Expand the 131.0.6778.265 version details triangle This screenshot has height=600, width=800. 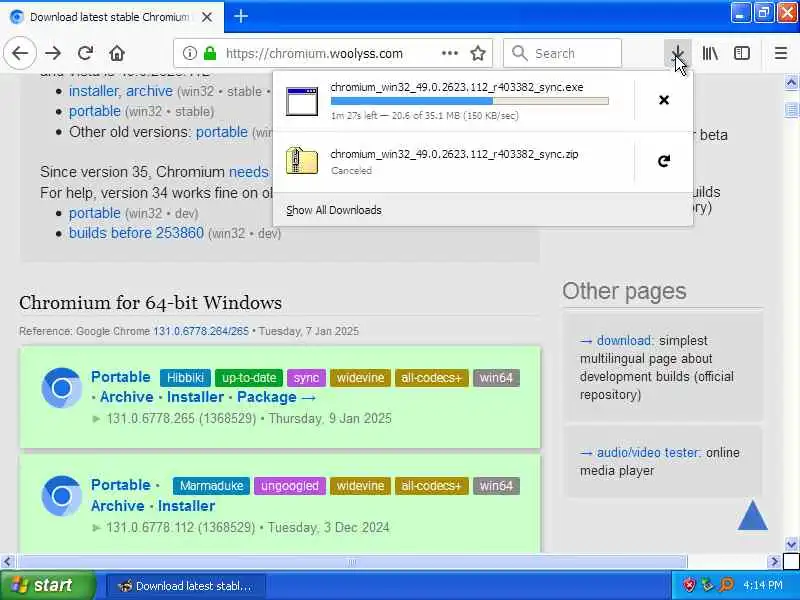[96, 419]
